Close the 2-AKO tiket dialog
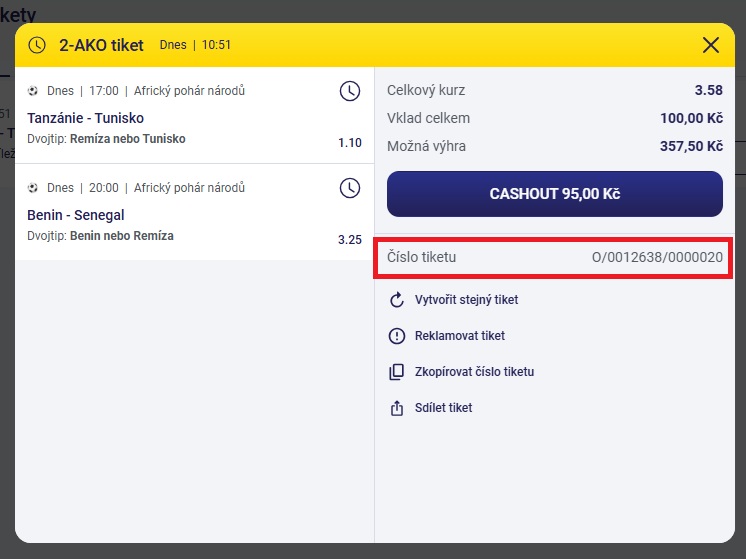This screenshot has height=559, width=746. point(711,45)
